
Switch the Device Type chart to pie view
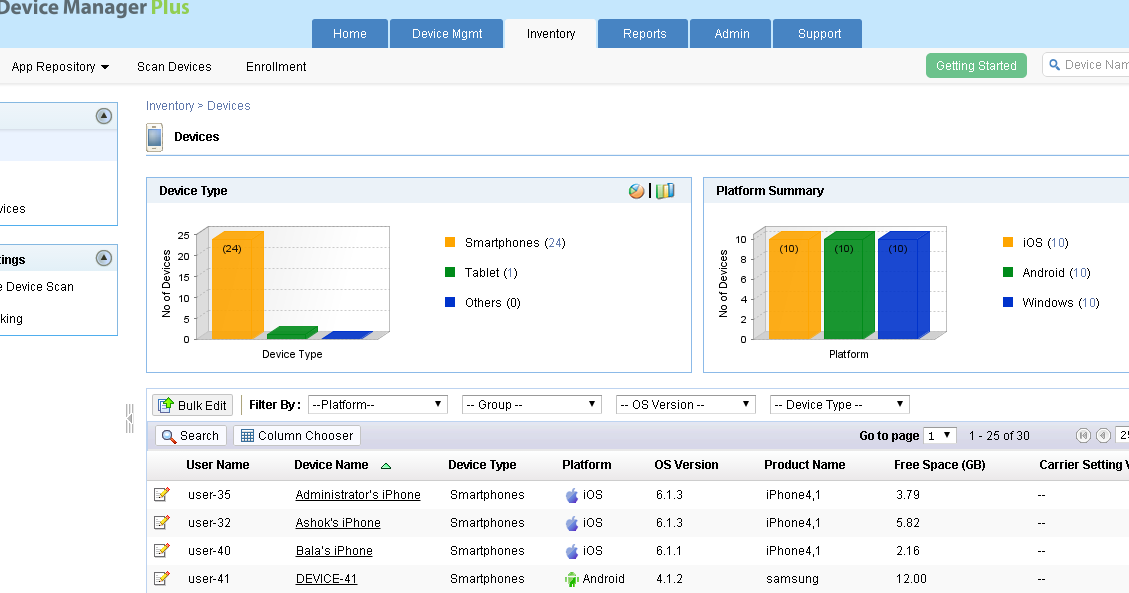click(636, 191)
